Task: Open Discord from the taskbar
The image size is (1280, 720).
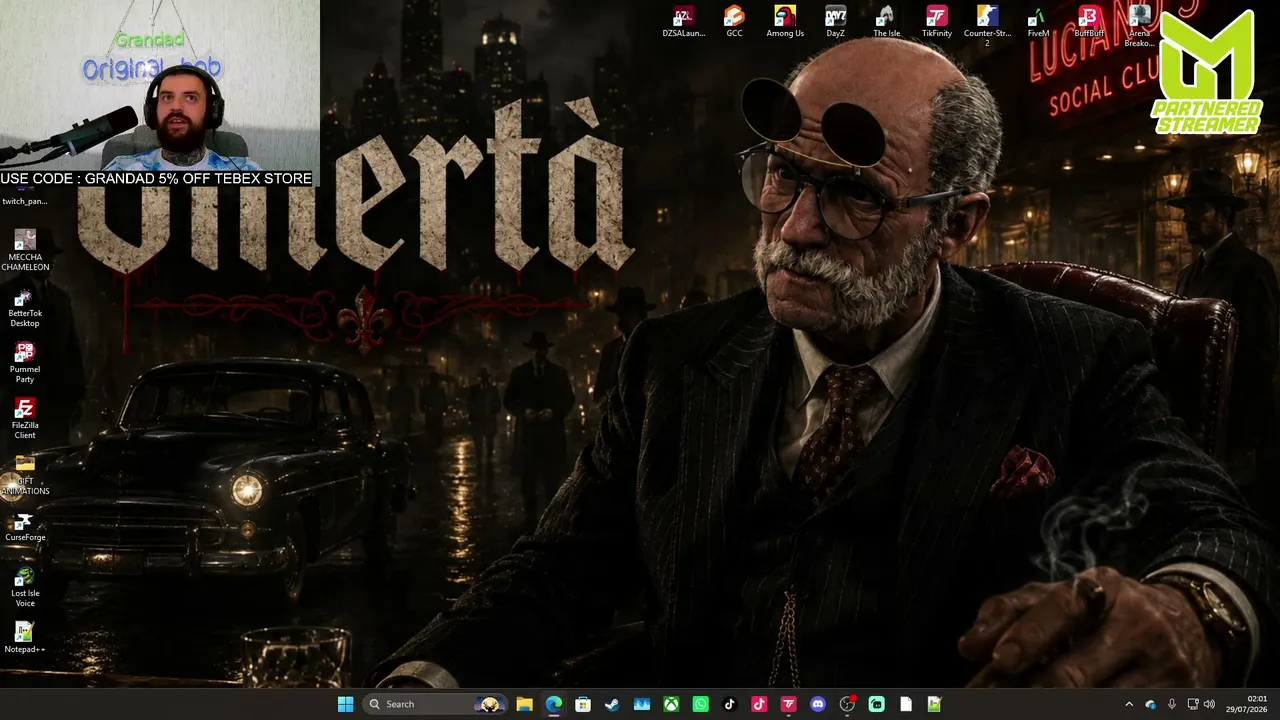Action: tap(818, 704)
